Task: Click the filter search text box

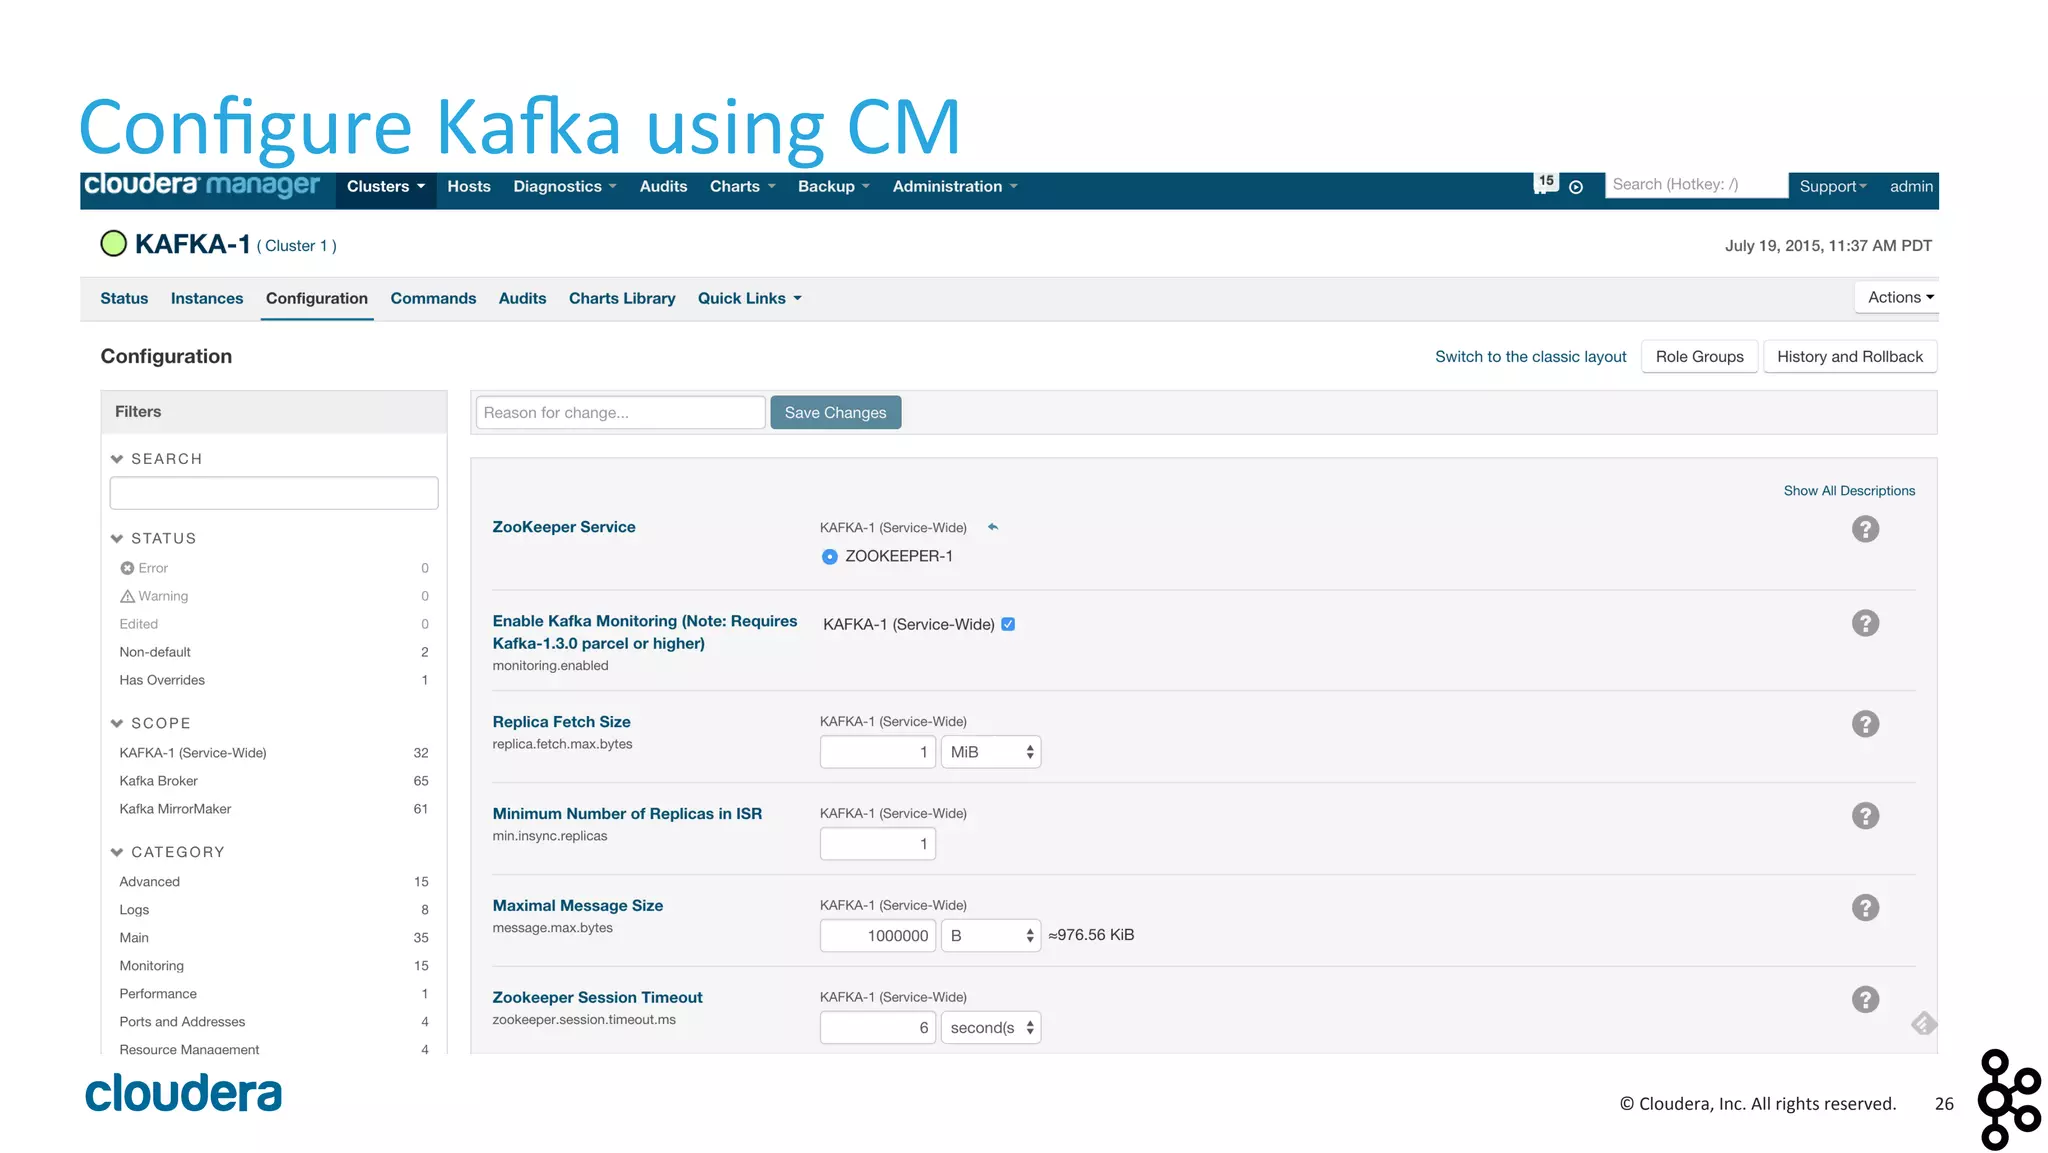Action: pos(274,493)
